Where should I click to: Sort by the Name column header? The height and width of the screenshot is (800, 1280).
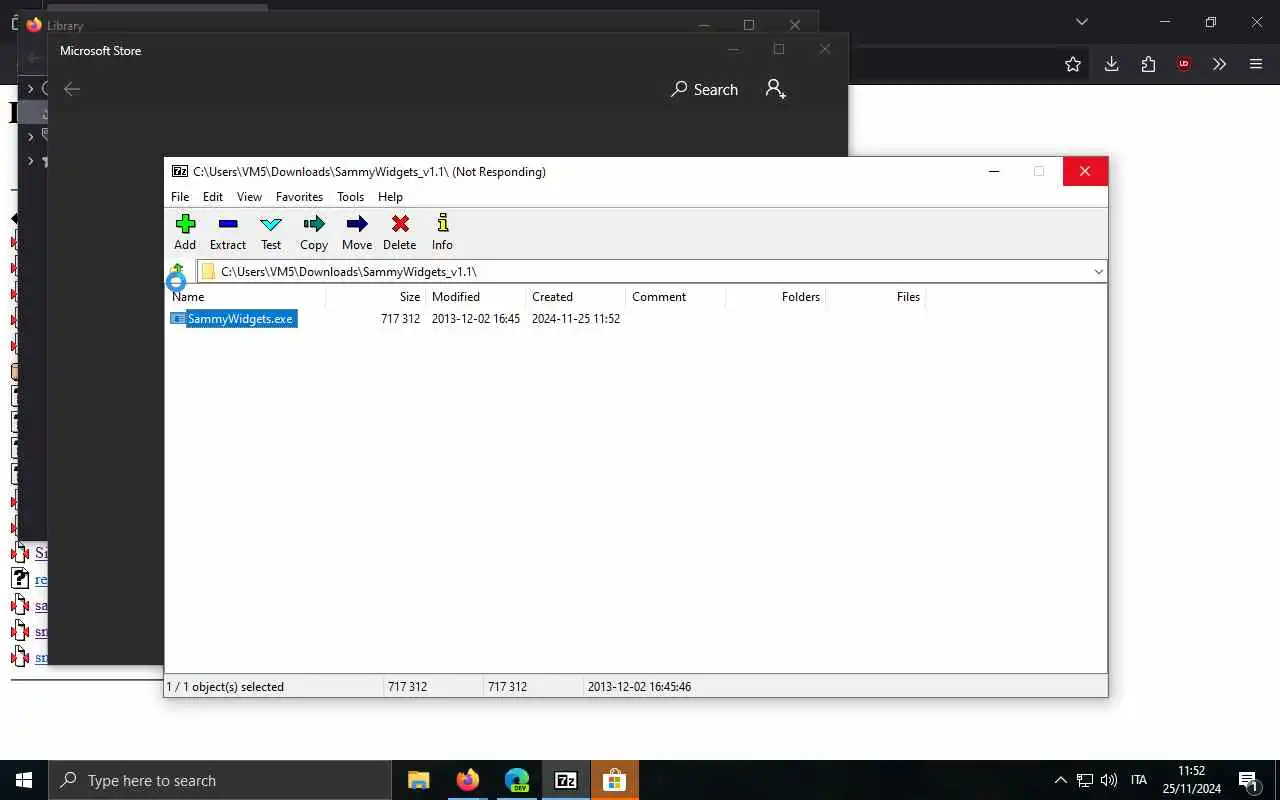click(x=246, y=297)
